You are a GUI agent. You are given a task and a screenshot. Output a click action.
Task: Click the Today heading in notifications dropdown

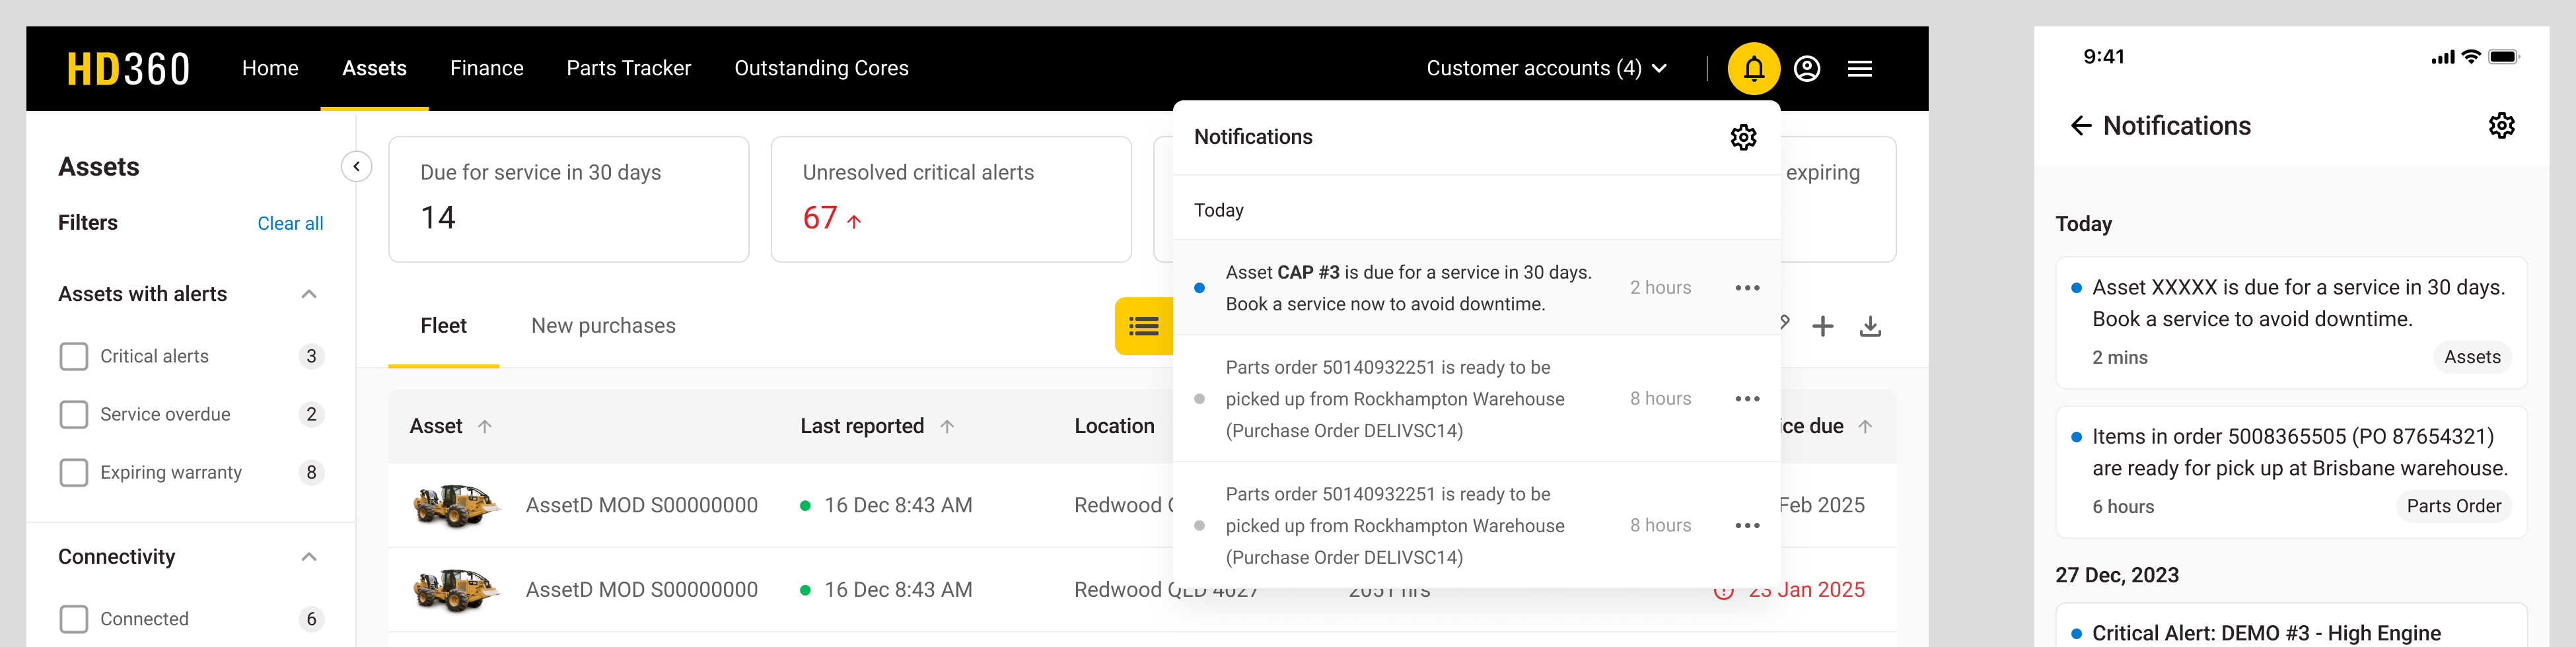coord(1219,211)
